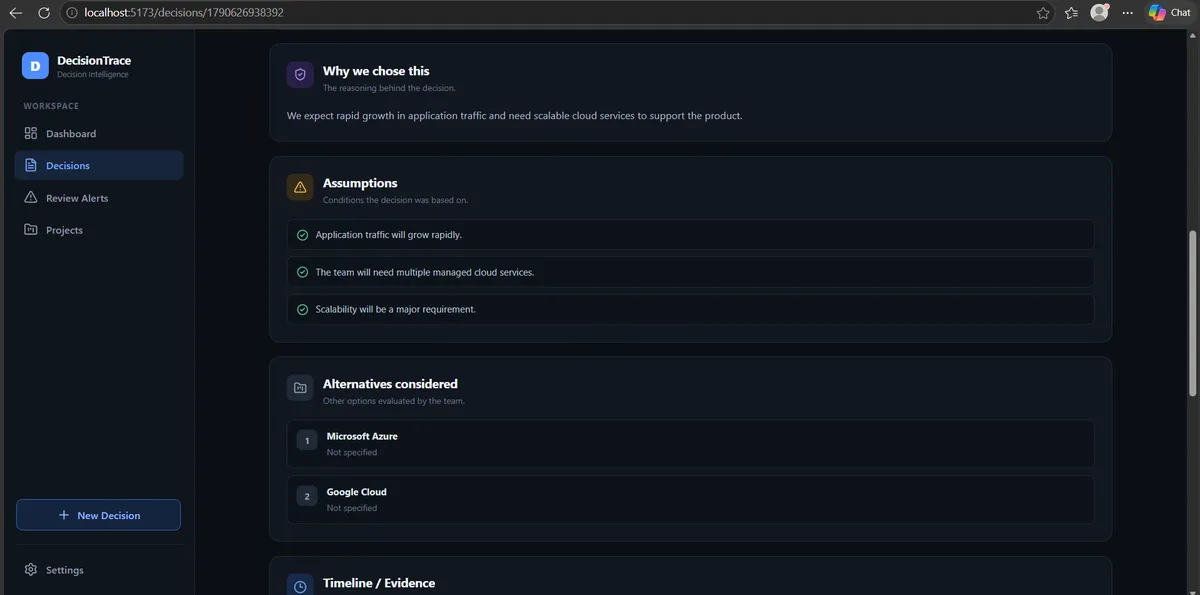Click the DecisionTrace logo icon
Screen dimensions: 1200x595
pyautogui.click(x=35, y=65)
